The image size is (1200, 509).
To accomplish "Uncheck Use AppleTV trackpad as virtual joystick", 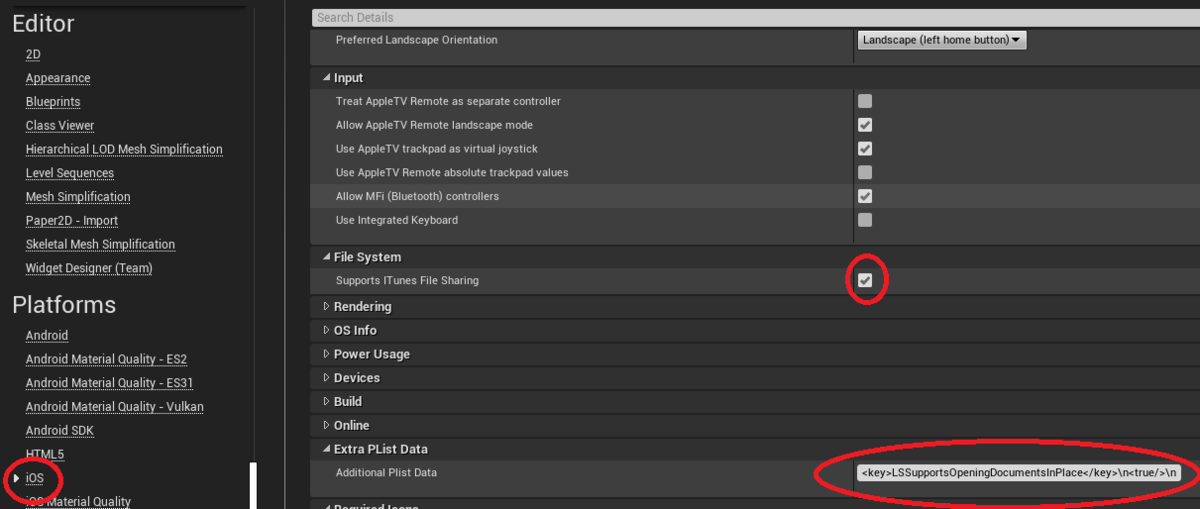I will click(865, 149).
